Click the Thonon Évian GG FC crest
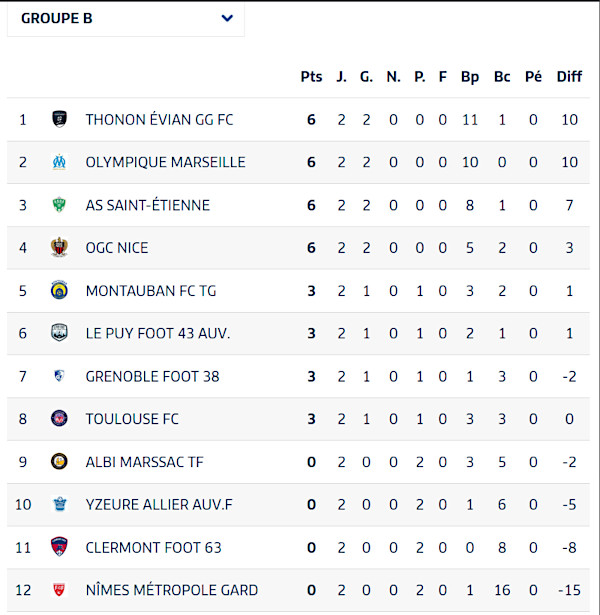Image resolution: width=600 pixels, height=615 pixels. coord(59,119)
